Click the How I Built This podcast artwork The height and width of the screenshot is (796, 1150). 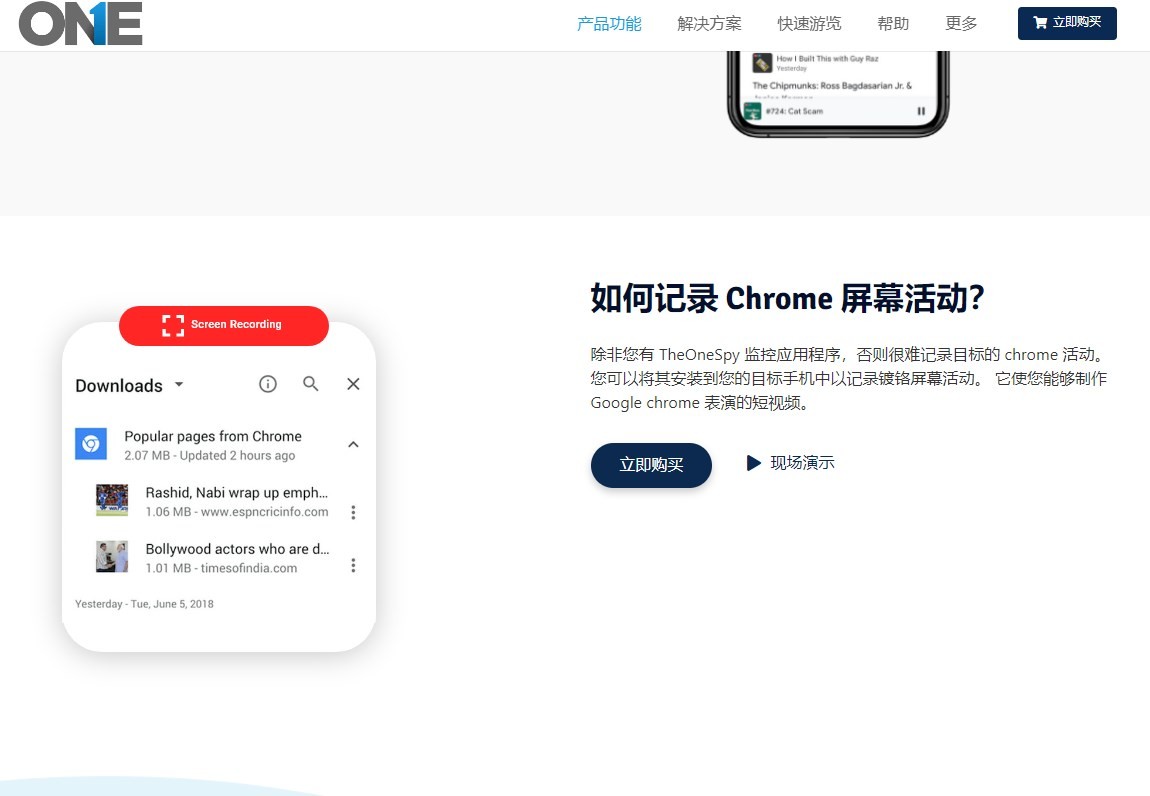(761, 63)
